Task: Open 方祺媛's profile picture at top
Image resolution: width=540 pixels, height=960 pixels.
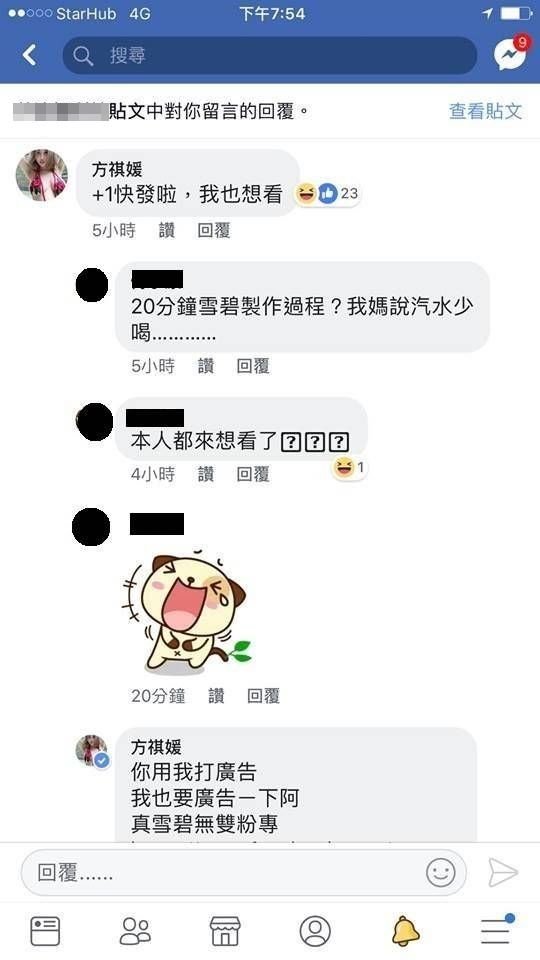Action: (42, 175)
